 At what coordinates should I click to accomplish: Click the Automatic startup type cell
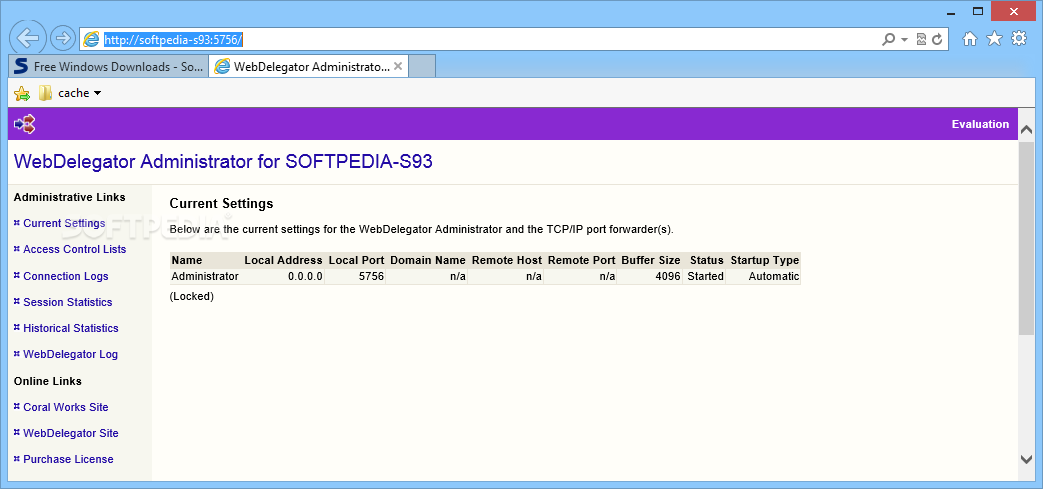click(x=763, y=276)
